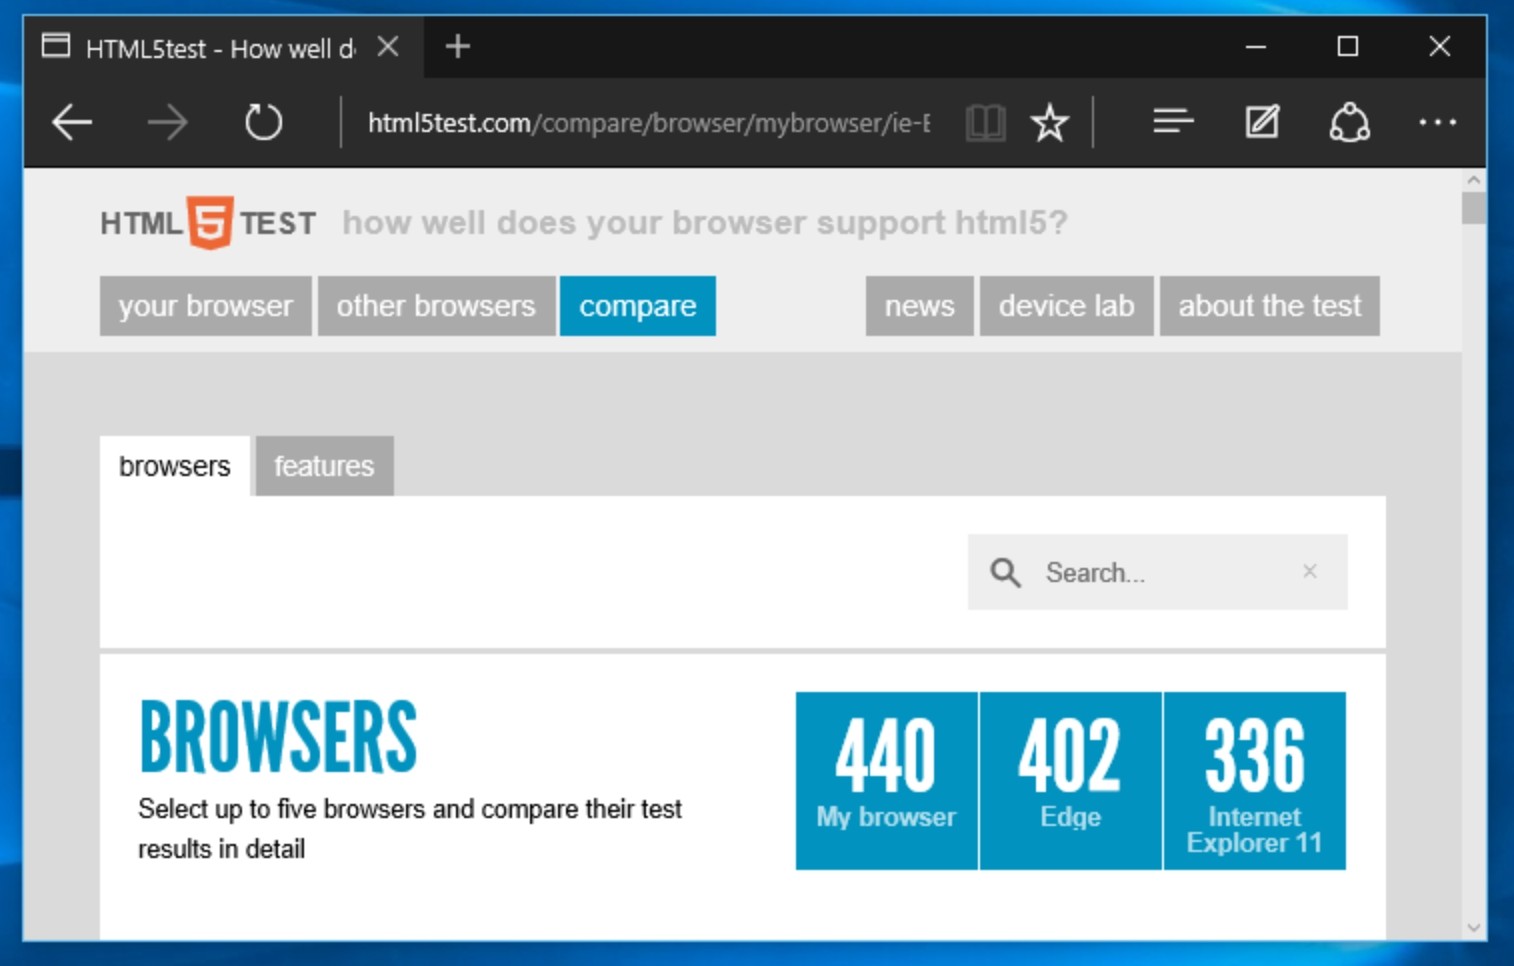Refresh the current page

coord(263,122)
